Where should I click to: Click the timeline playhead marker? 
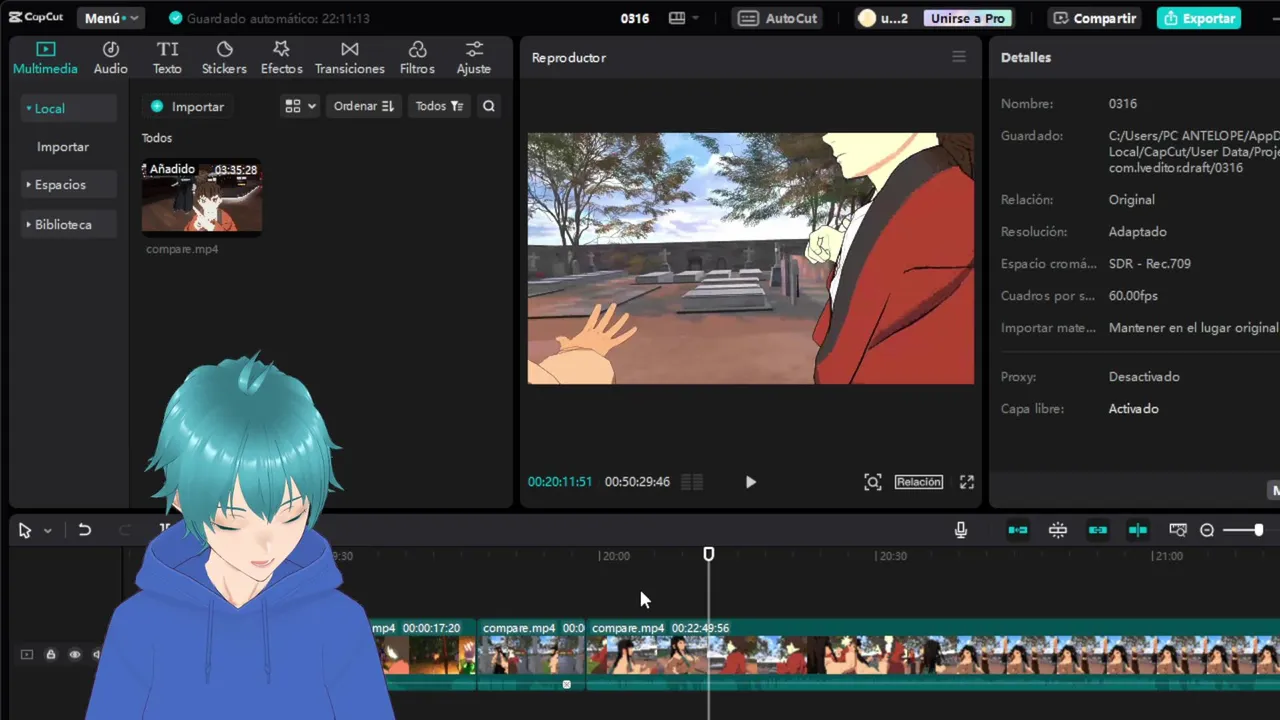pyautogui.click(x=709, y=554)
